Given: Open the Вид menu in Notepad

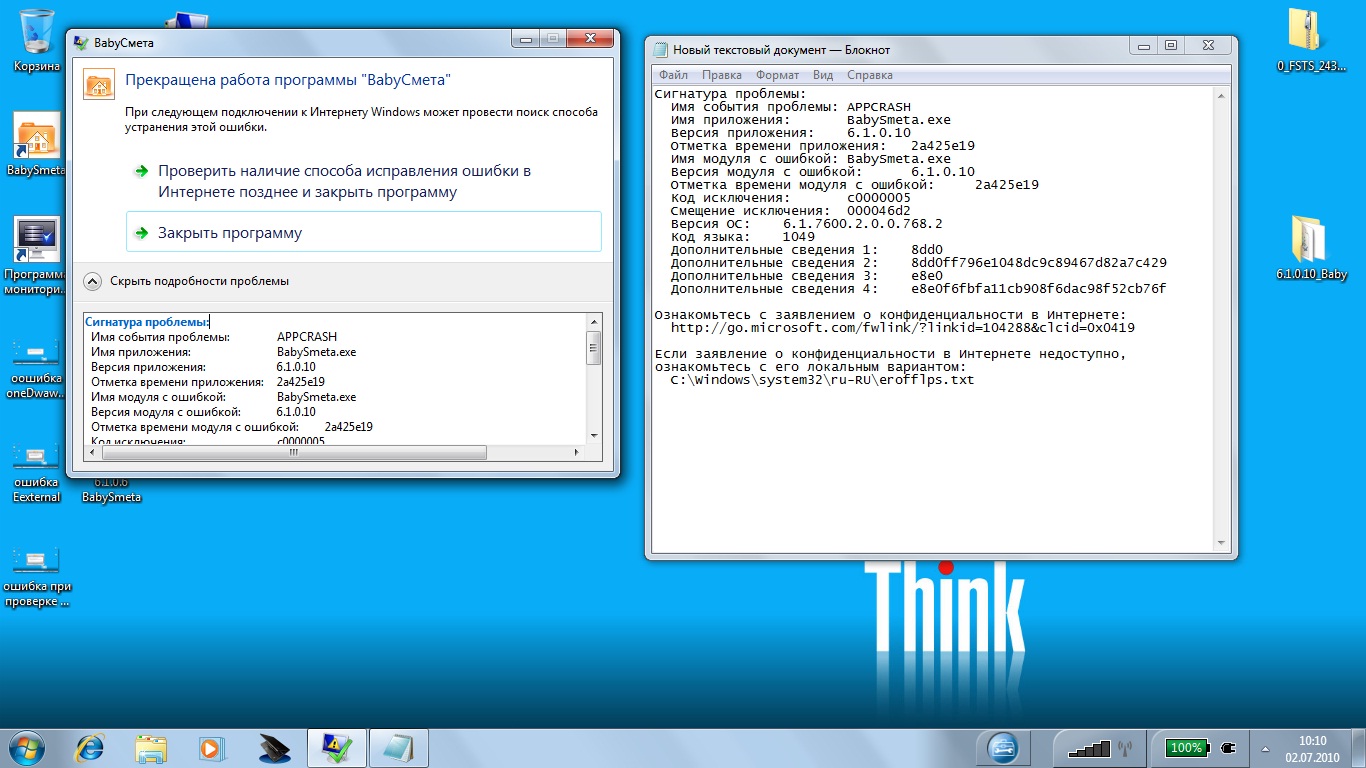Looking at the screenshot, I should click(x=823, y=75).
